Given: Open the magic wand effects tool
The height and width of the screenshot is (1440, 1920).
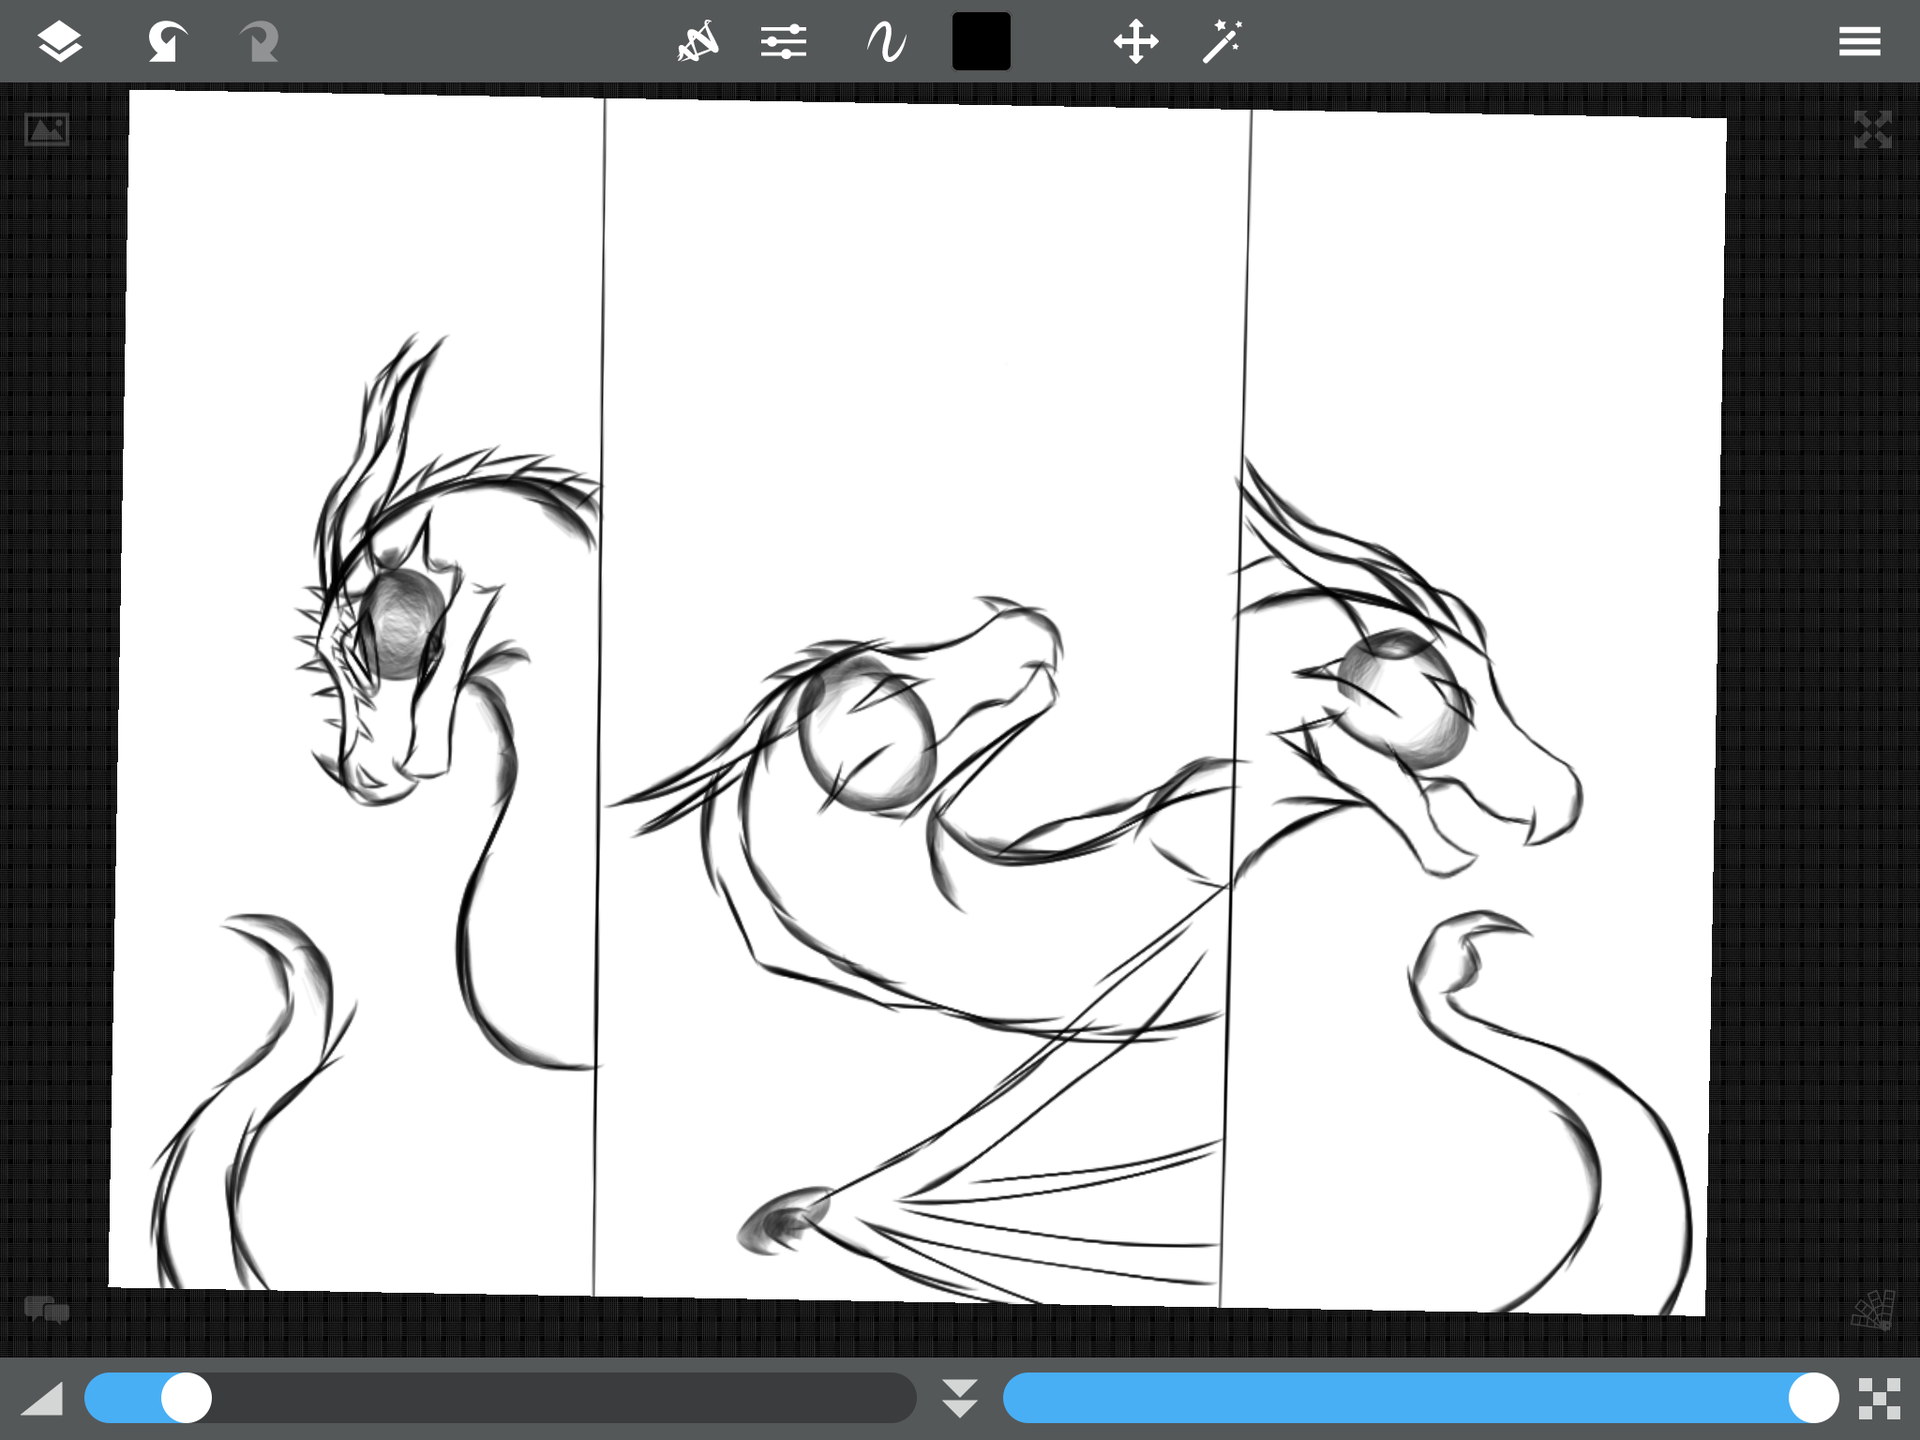Looking at the screenshot, I should click(1222, 41).
